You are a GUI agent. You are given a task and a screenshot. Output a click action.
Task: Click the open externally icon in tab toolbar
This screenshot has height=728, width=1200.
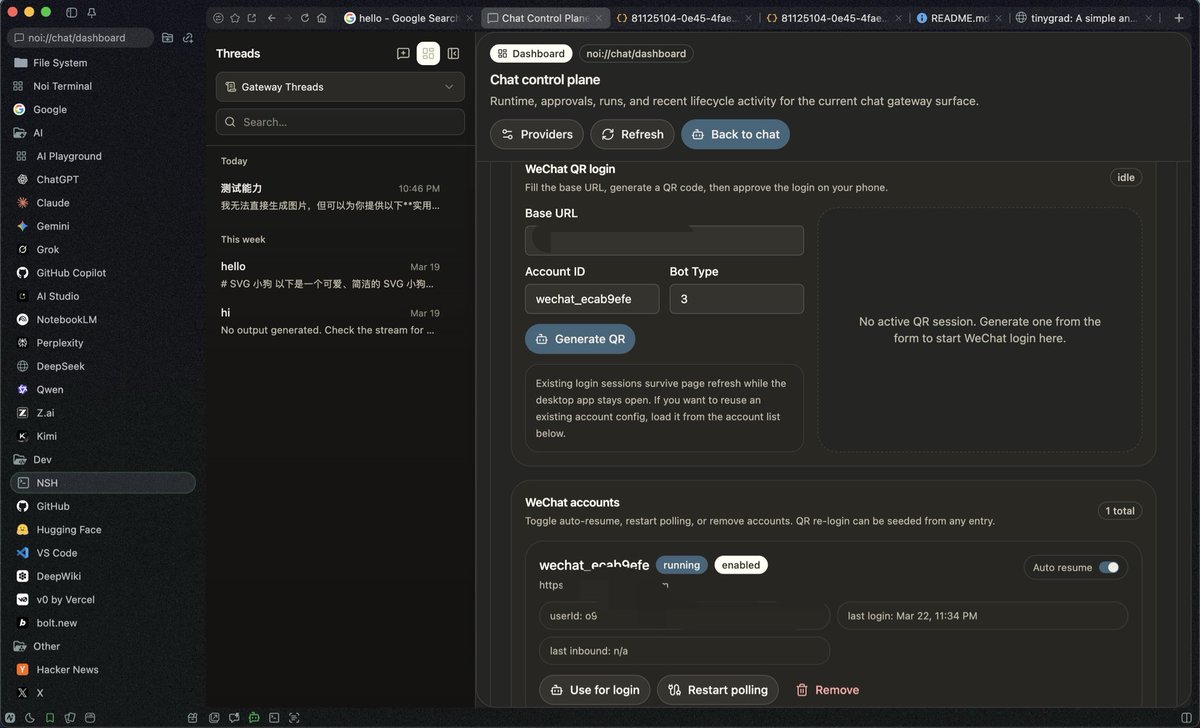pos(251,18)
